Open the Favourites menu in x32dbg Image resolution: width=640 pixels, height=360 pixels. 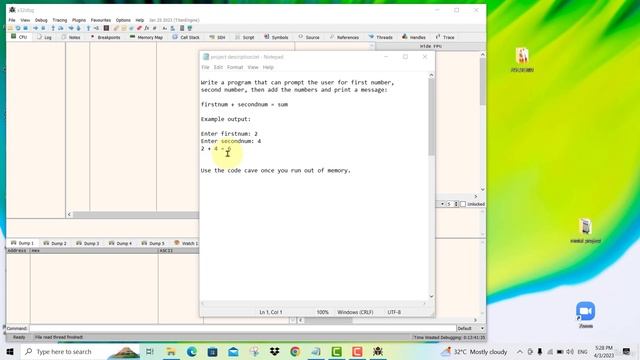pos(100,20)
